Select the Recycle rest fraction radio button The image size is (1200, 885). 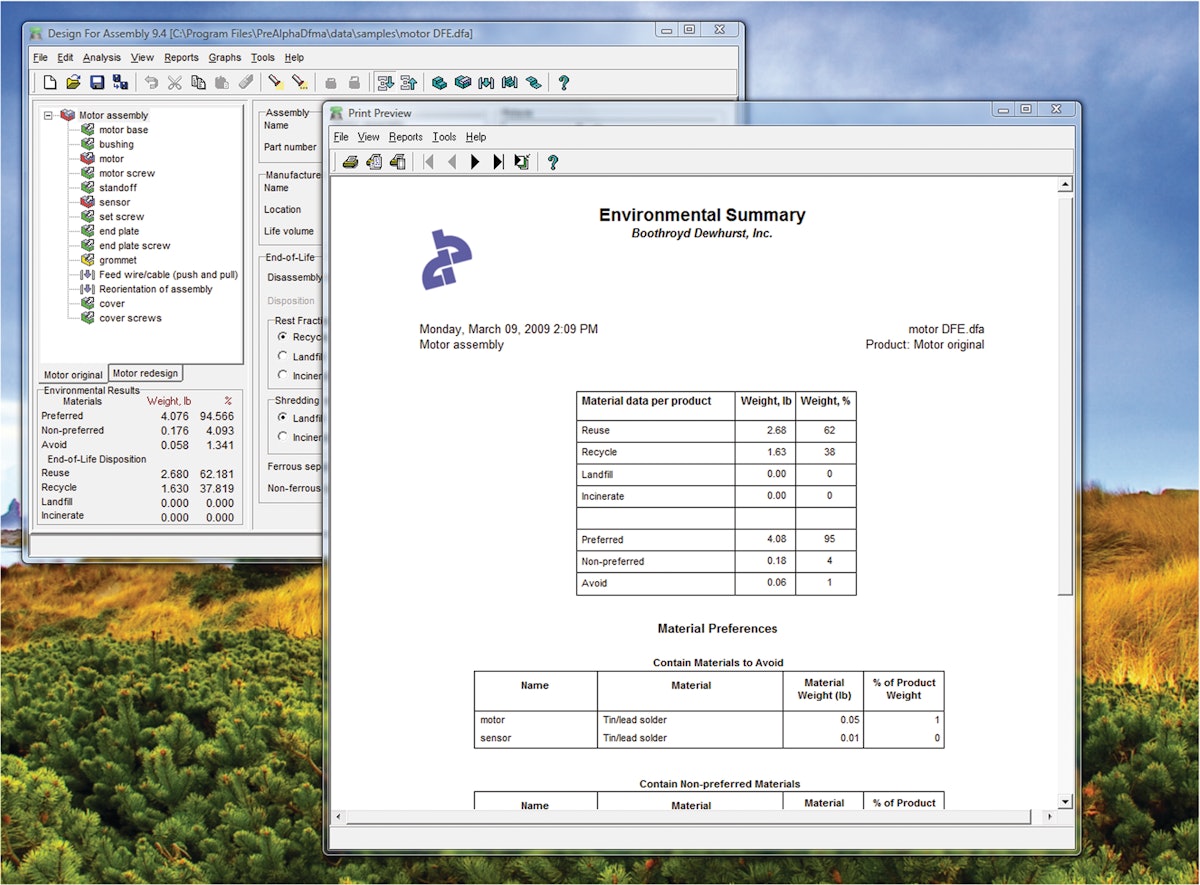coord(285,337)
